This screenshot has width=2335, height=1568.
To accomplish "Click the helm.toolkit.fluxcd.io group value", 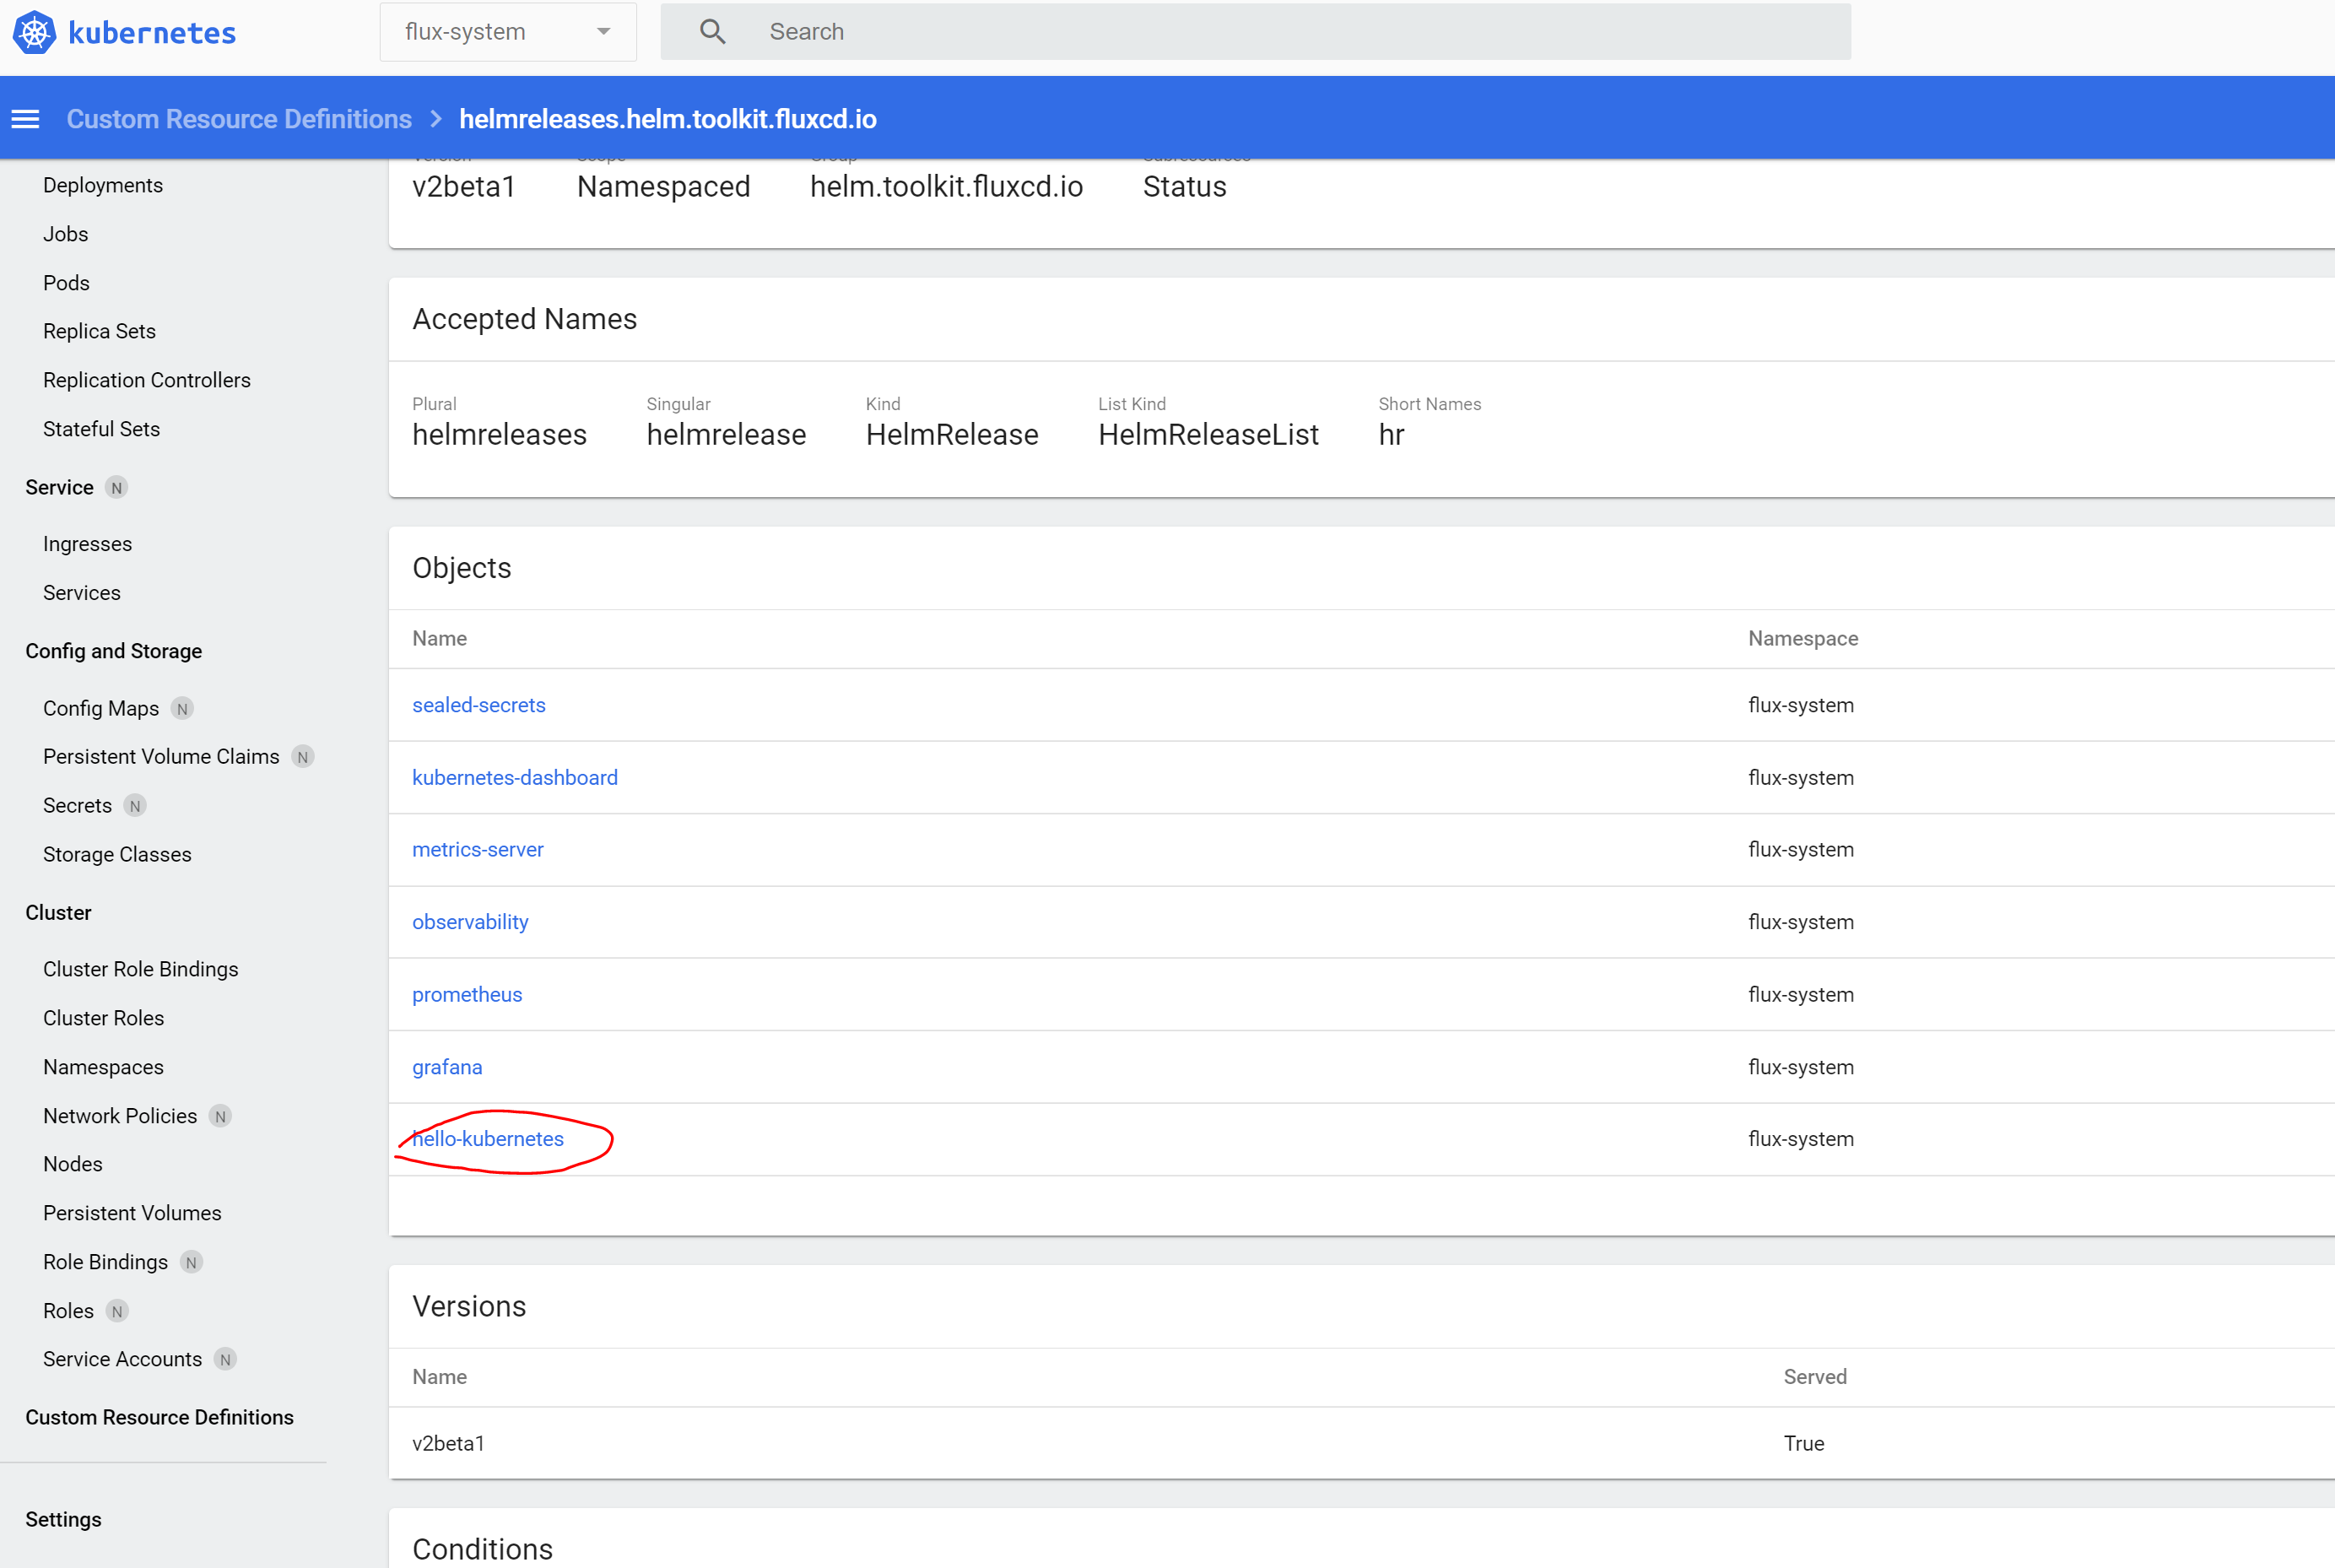I will tap(946, 187).
